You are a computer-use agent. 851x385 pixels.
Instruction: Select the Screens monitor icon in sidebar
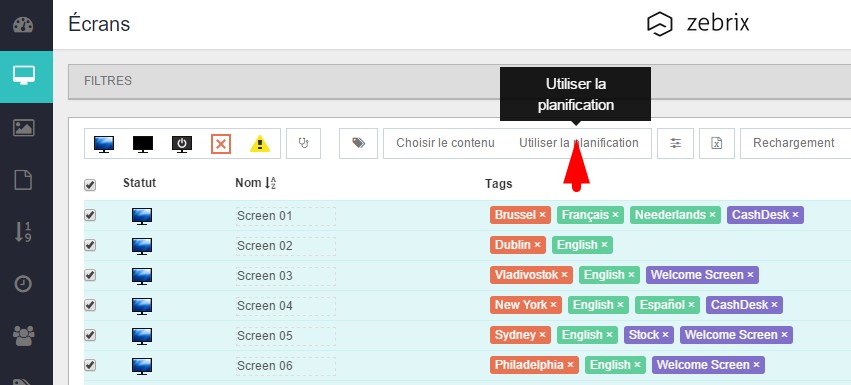[x=24, y=75]
